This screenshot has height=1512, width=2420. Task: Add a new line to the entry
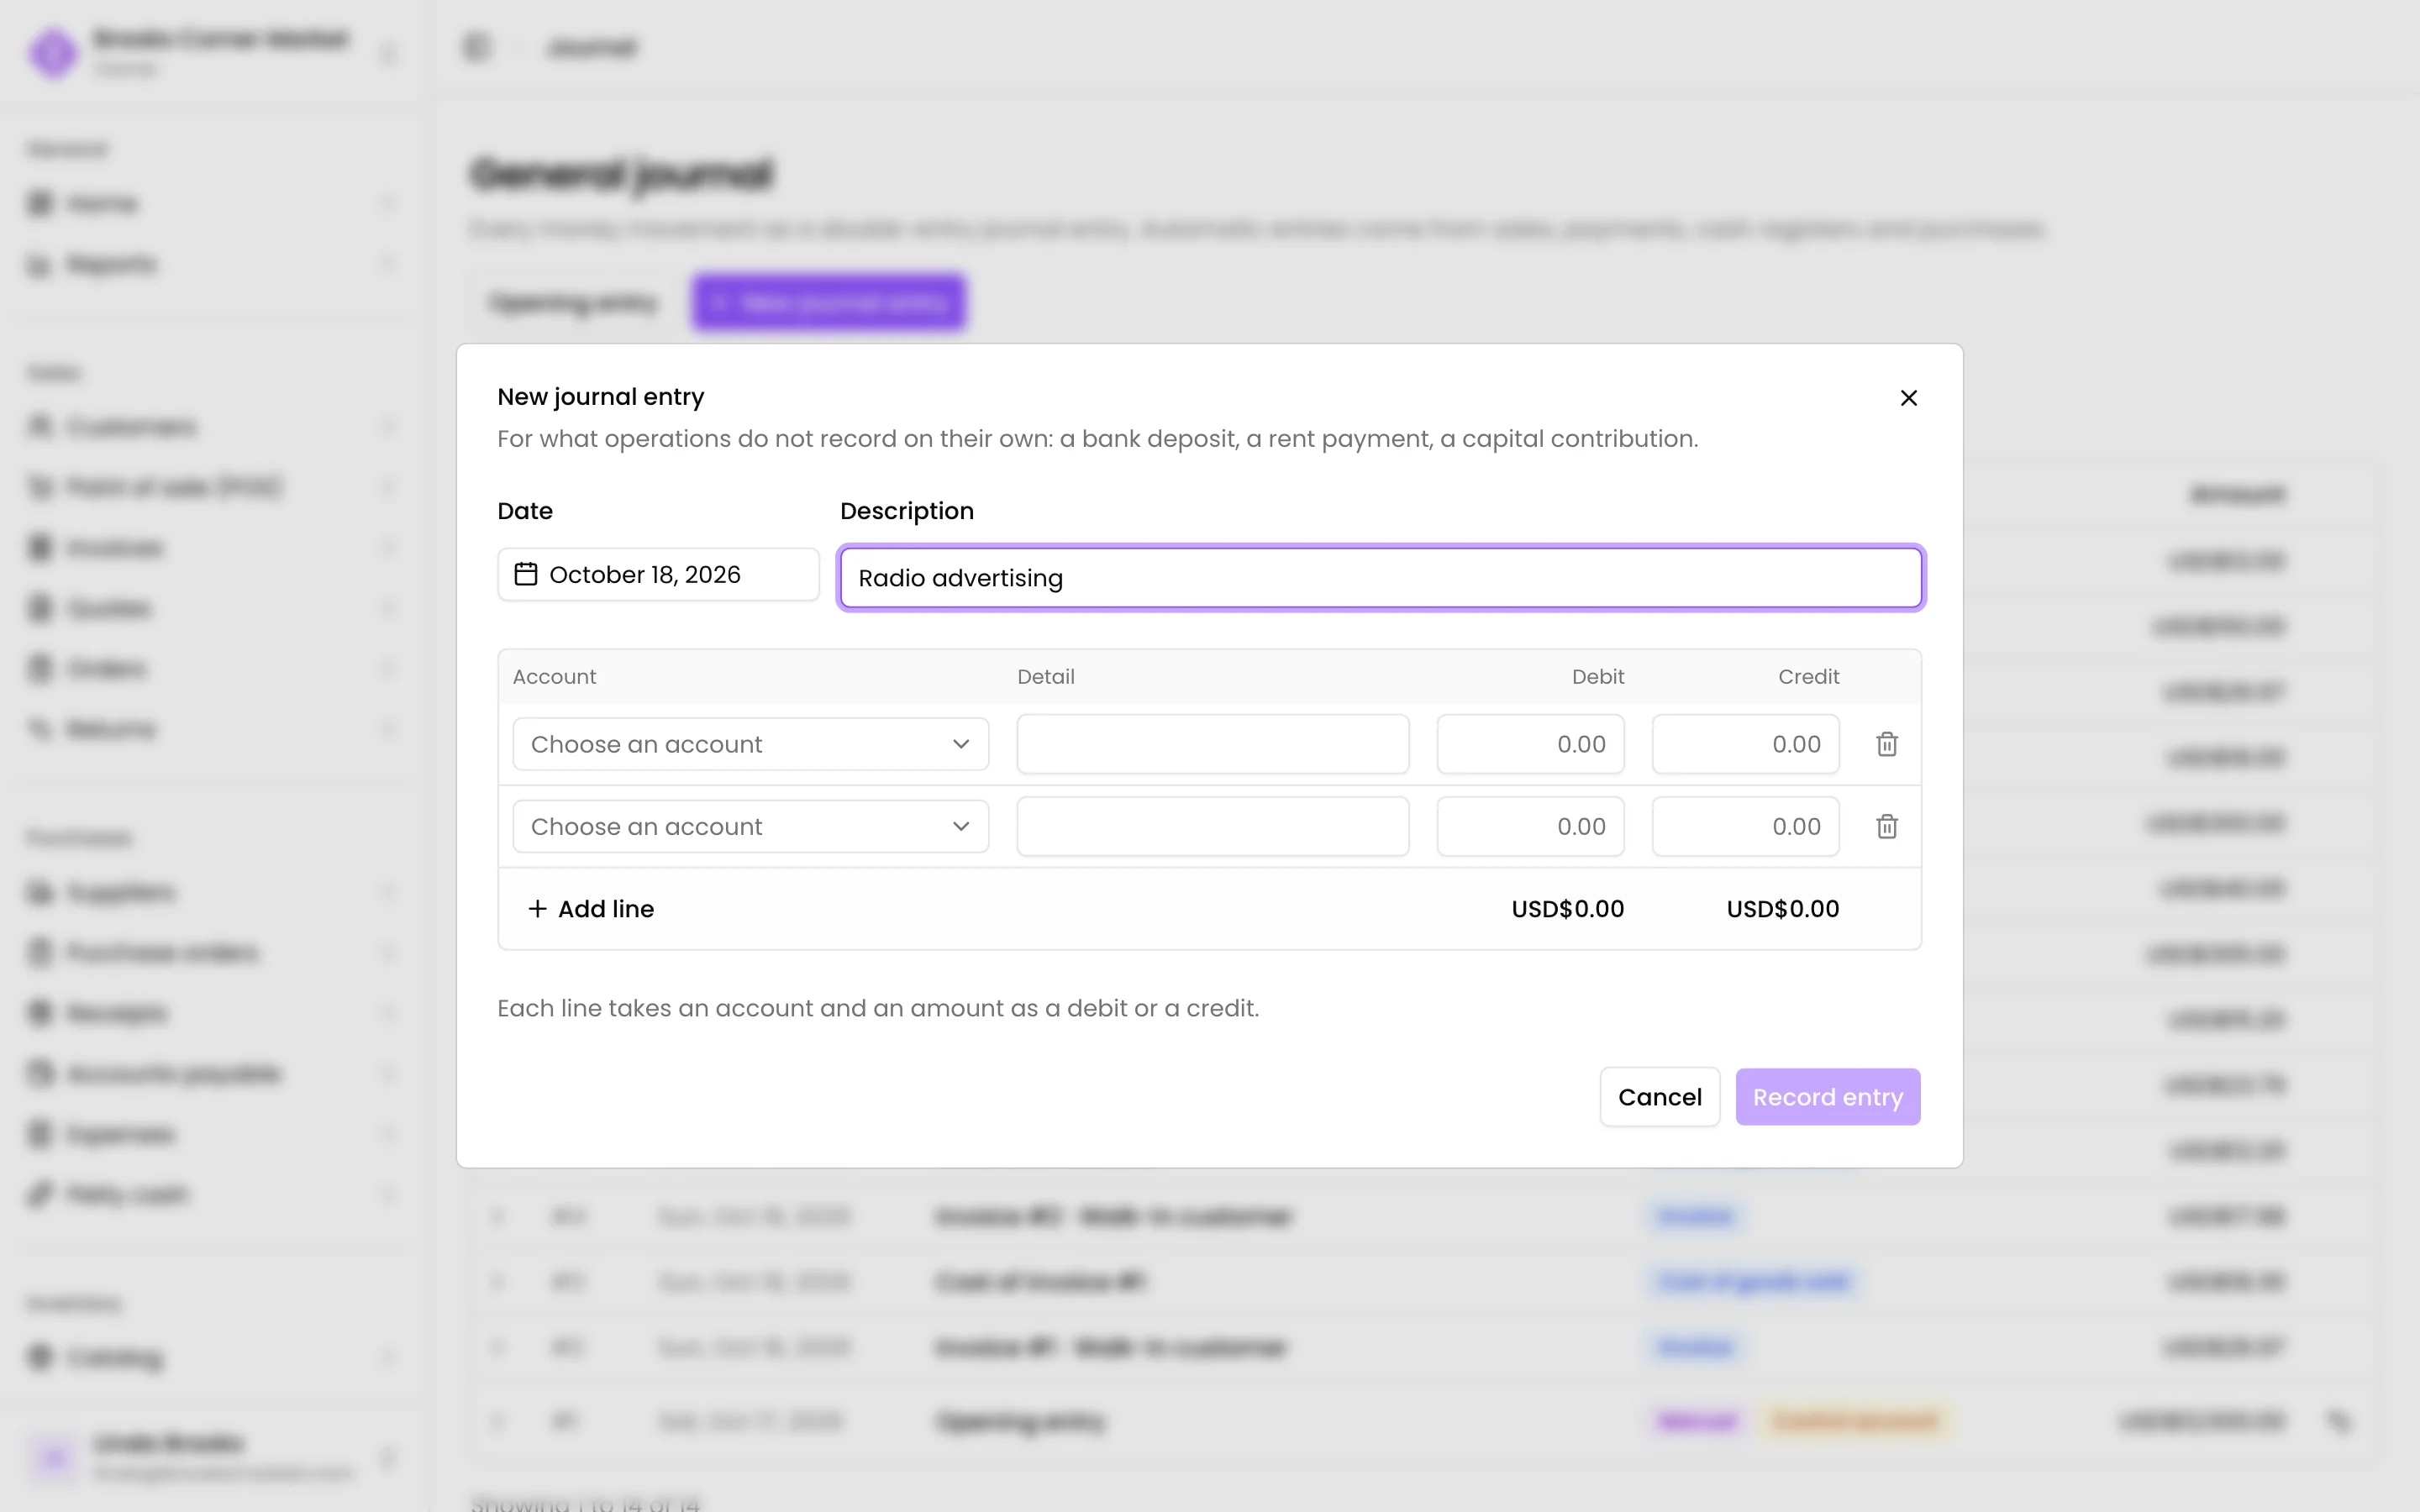point(591,908)
